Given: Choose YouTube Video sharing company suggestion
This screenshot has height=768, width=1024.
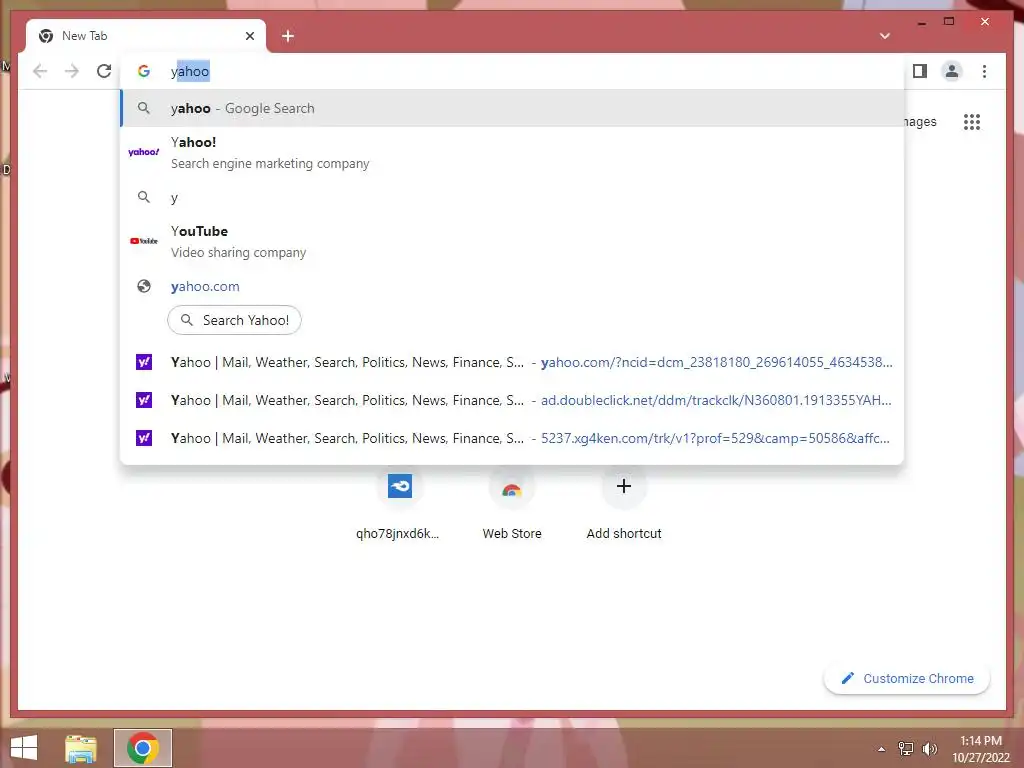Looking at the screenshot, I should pos(513,242).
